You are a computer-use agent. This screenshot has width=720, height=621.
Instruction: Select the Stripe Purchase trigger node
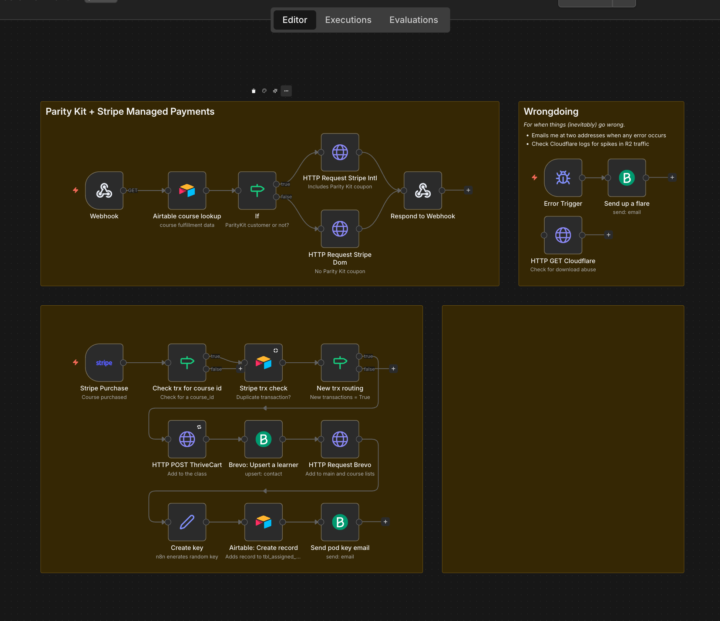point(104,362)
